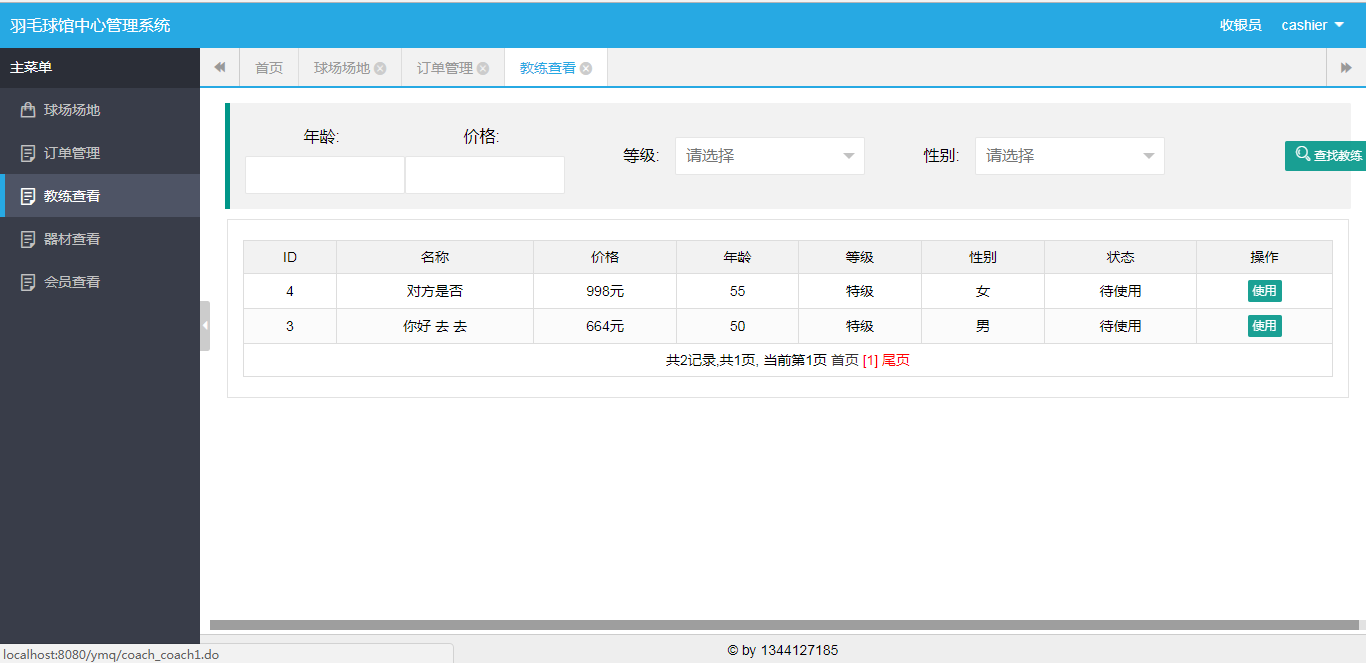The height and width of the screenshot is (663, 1366).
Task: Click 使用 button for coach 你好 去 去
Action: tap(1265, 326)
